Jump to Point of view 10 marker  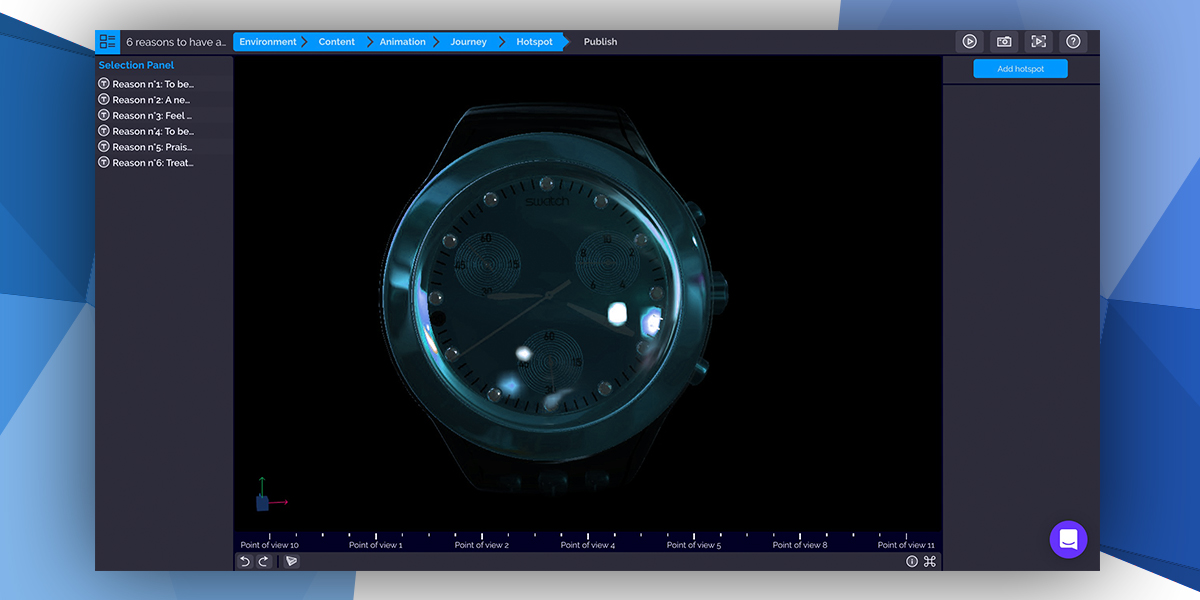click(x=269, y=545)
